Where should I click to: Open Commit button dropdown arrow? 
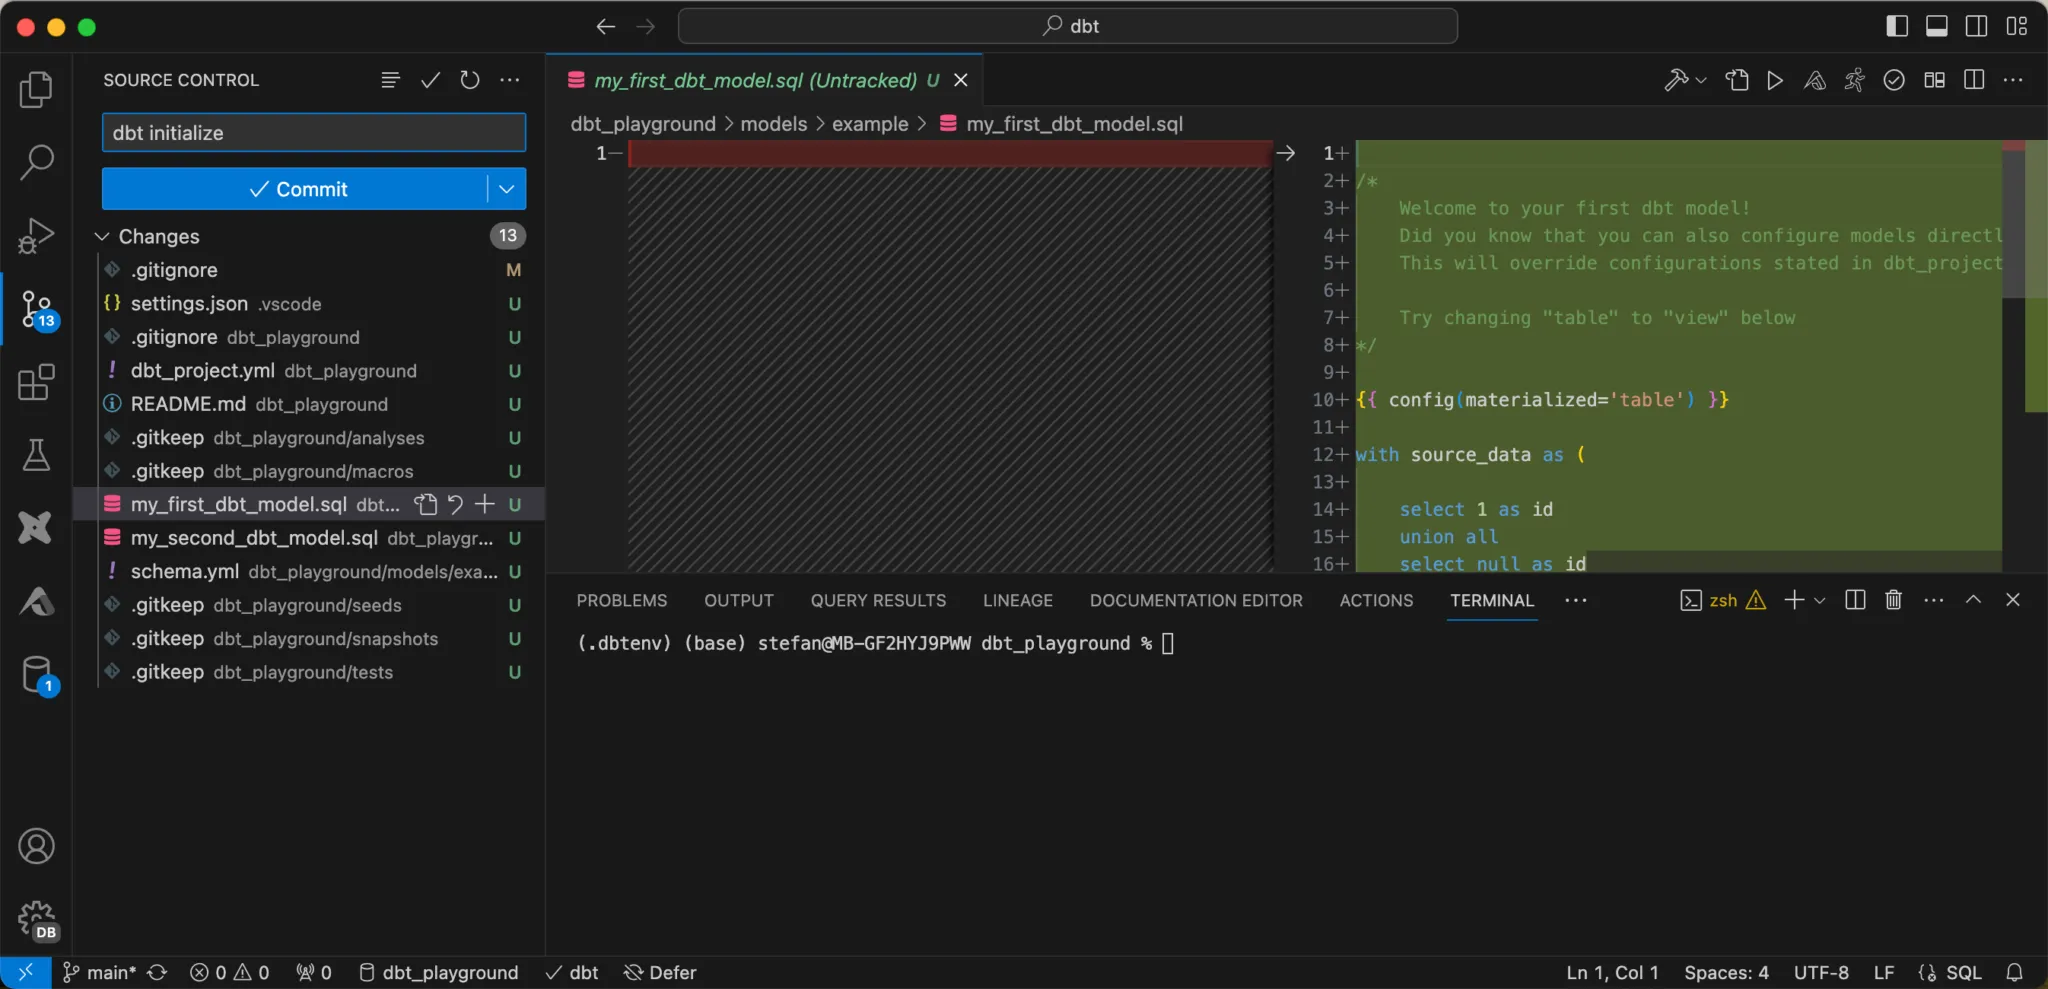click(x=507, y=189)
